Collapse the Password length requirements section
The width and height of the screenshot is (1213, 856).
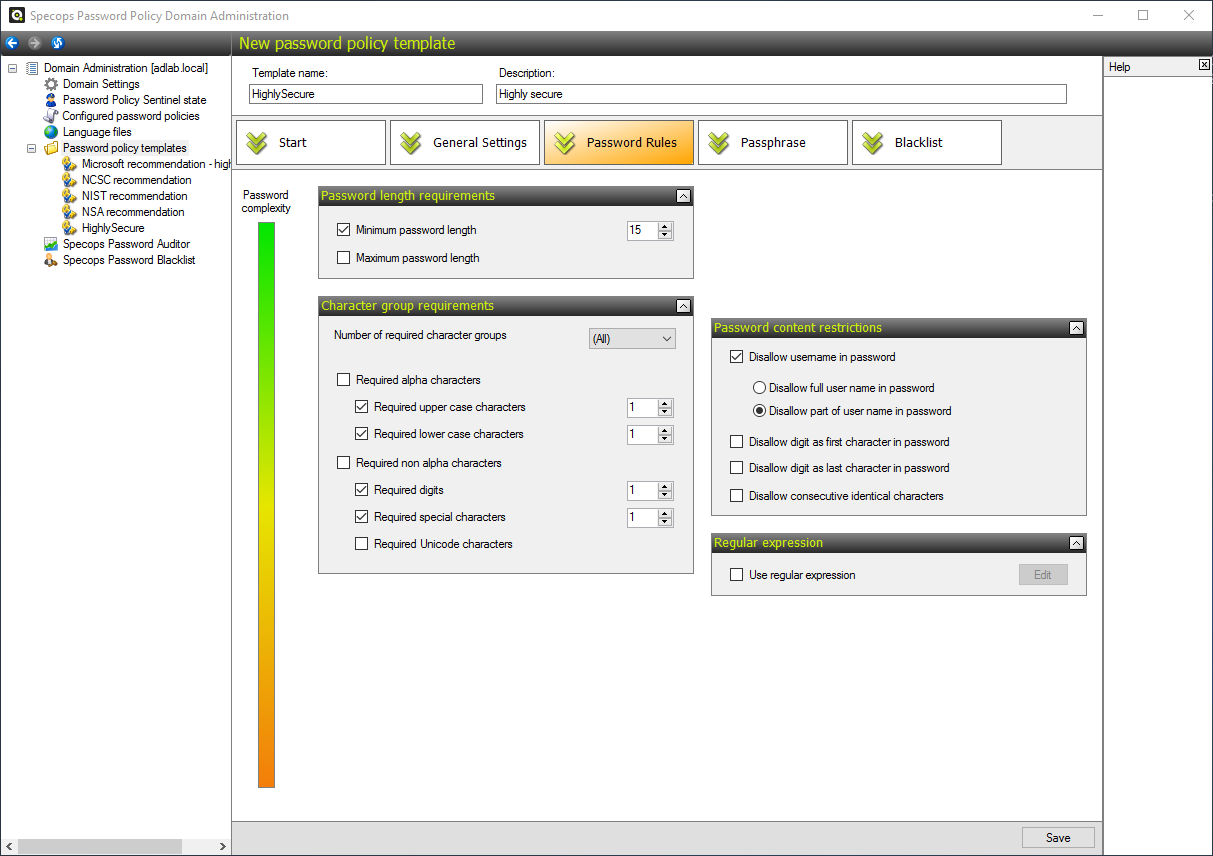pyautogui.click(x=683, y=196)
